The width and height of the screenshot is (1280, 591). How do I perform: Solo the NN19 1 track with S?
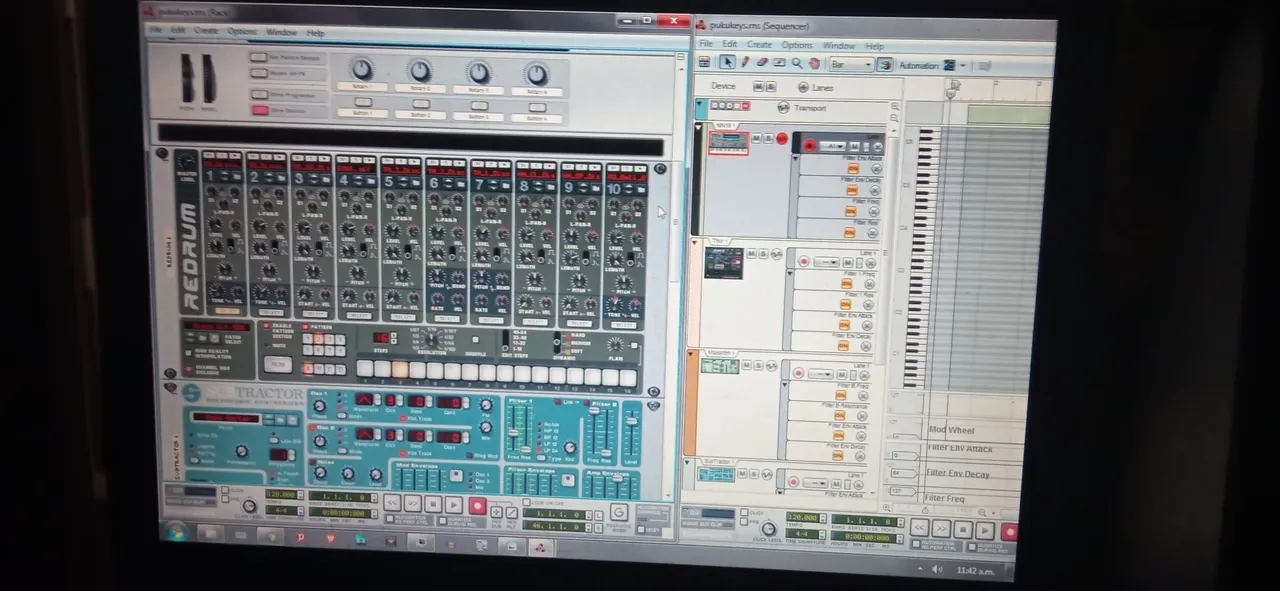767,138
